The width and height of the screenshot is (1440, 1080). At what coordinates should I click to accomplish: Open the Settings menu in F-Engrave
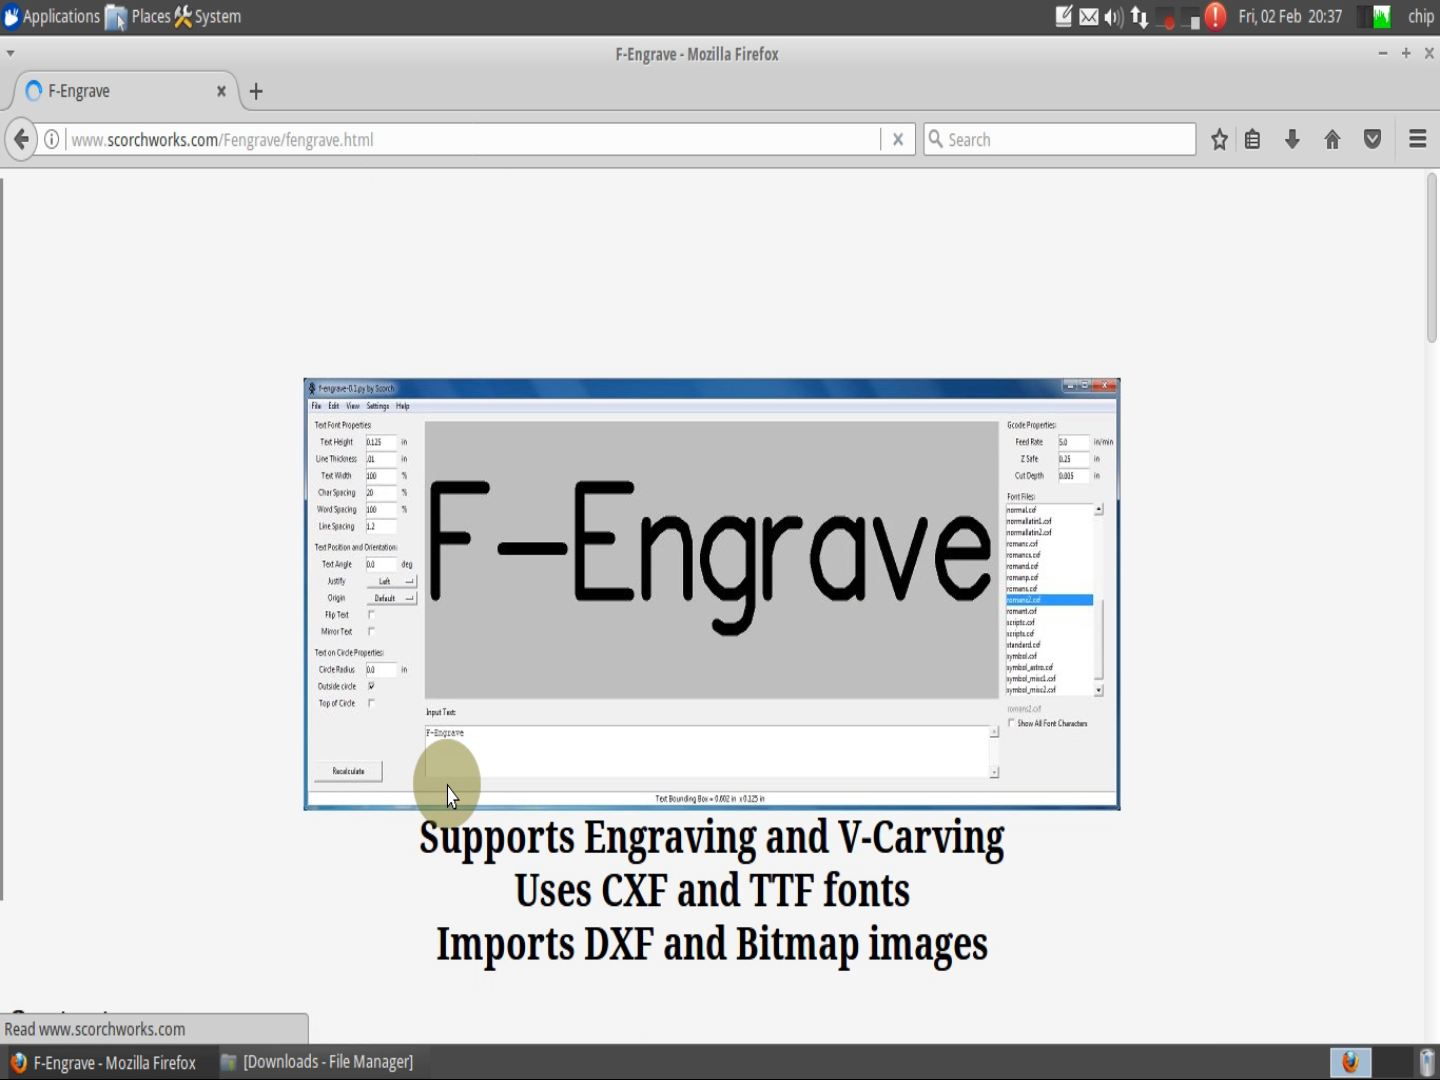coord(377,406)
